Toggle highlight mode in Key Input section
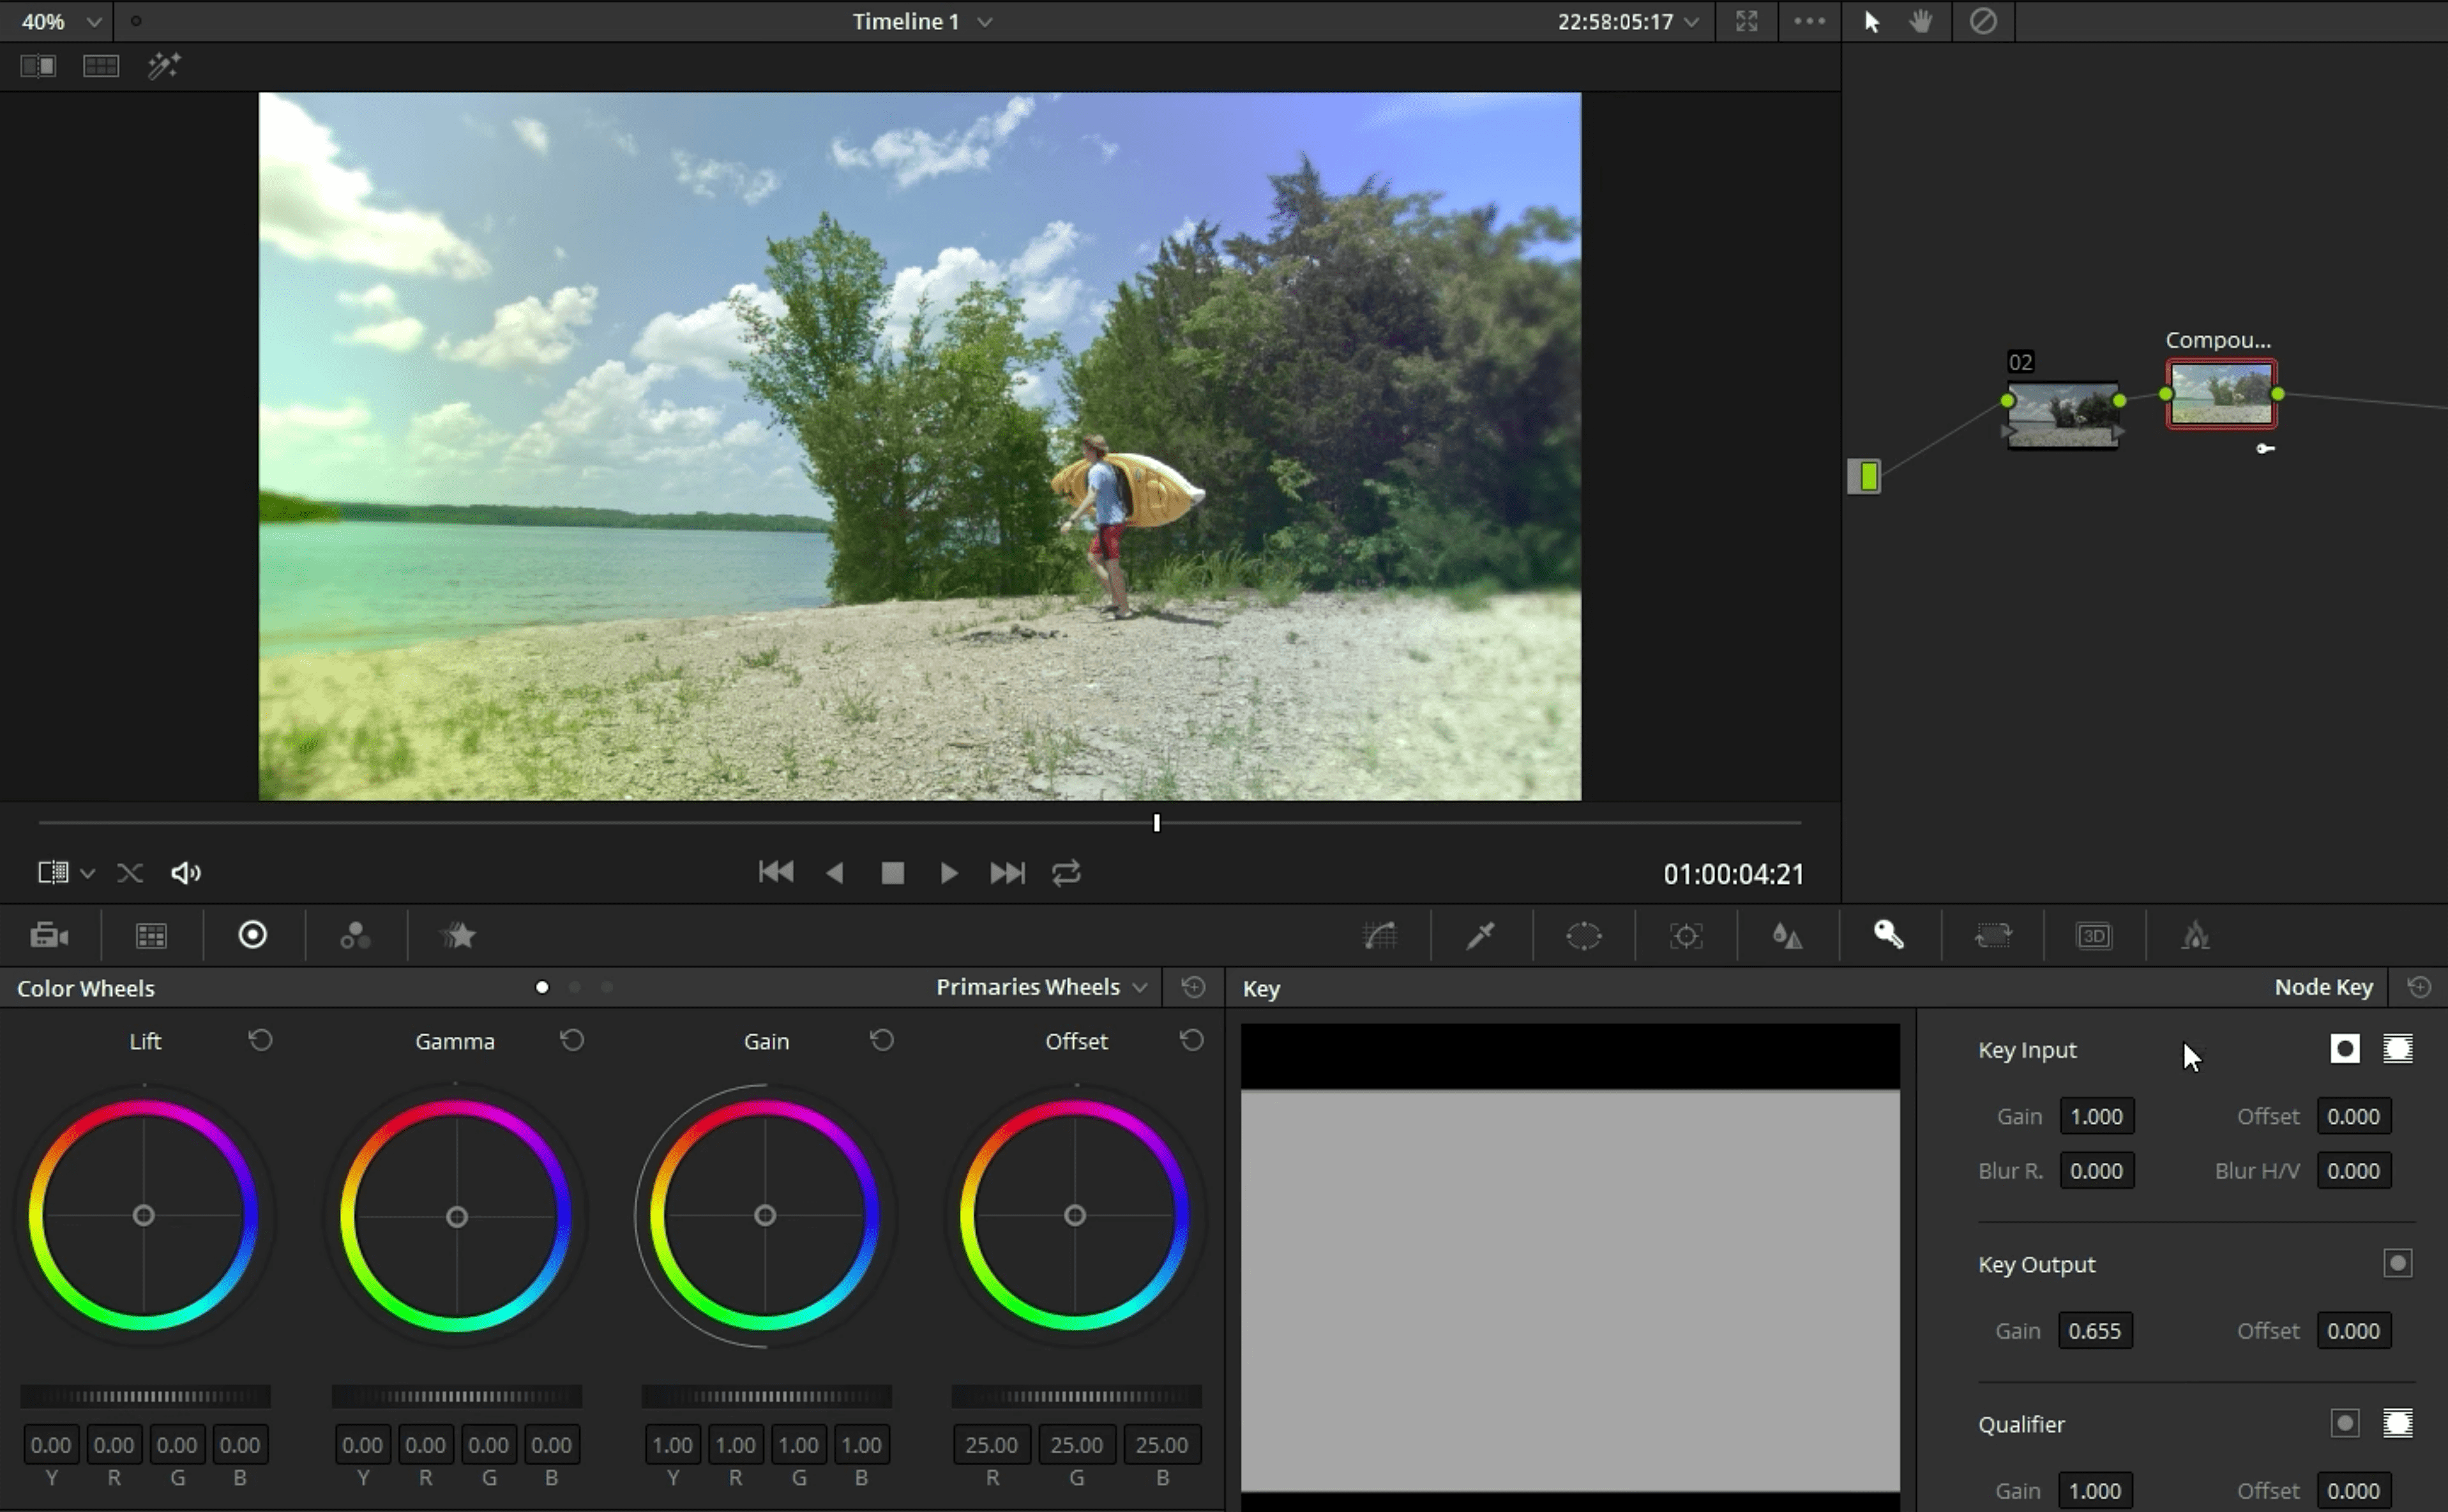Screen dimensions: 2448x1512 click(2398, 1049)
